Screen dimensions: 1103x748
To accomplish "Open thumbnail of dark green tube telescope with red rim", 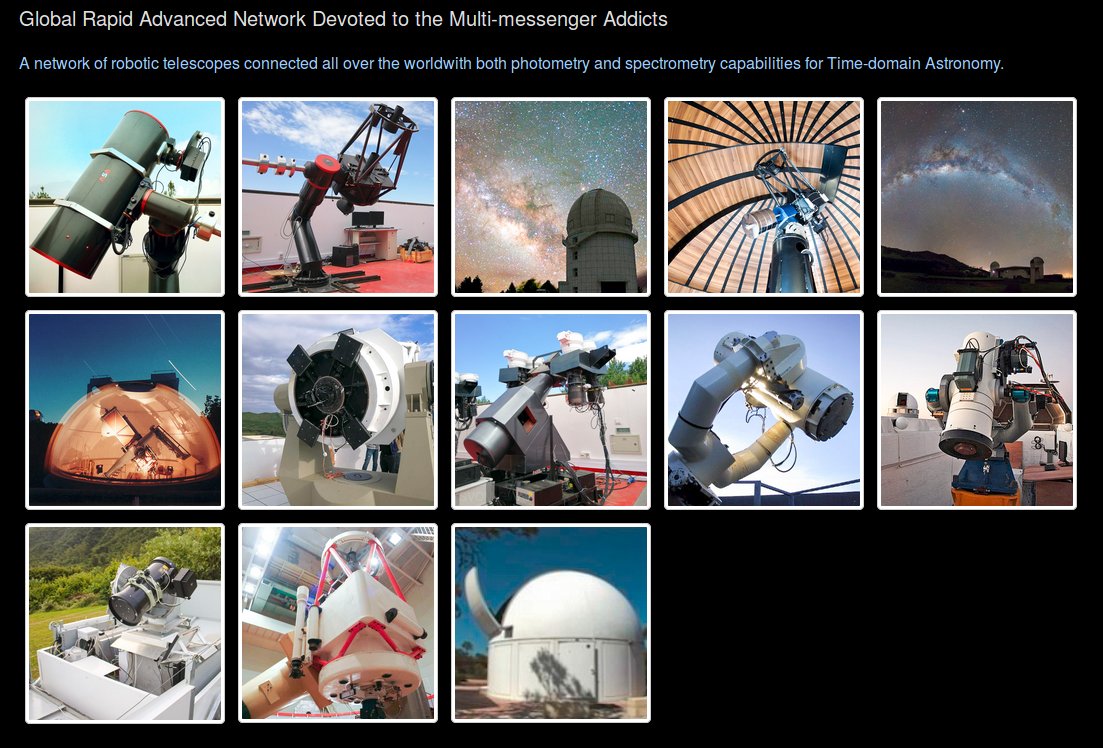I will pos(125,197).
